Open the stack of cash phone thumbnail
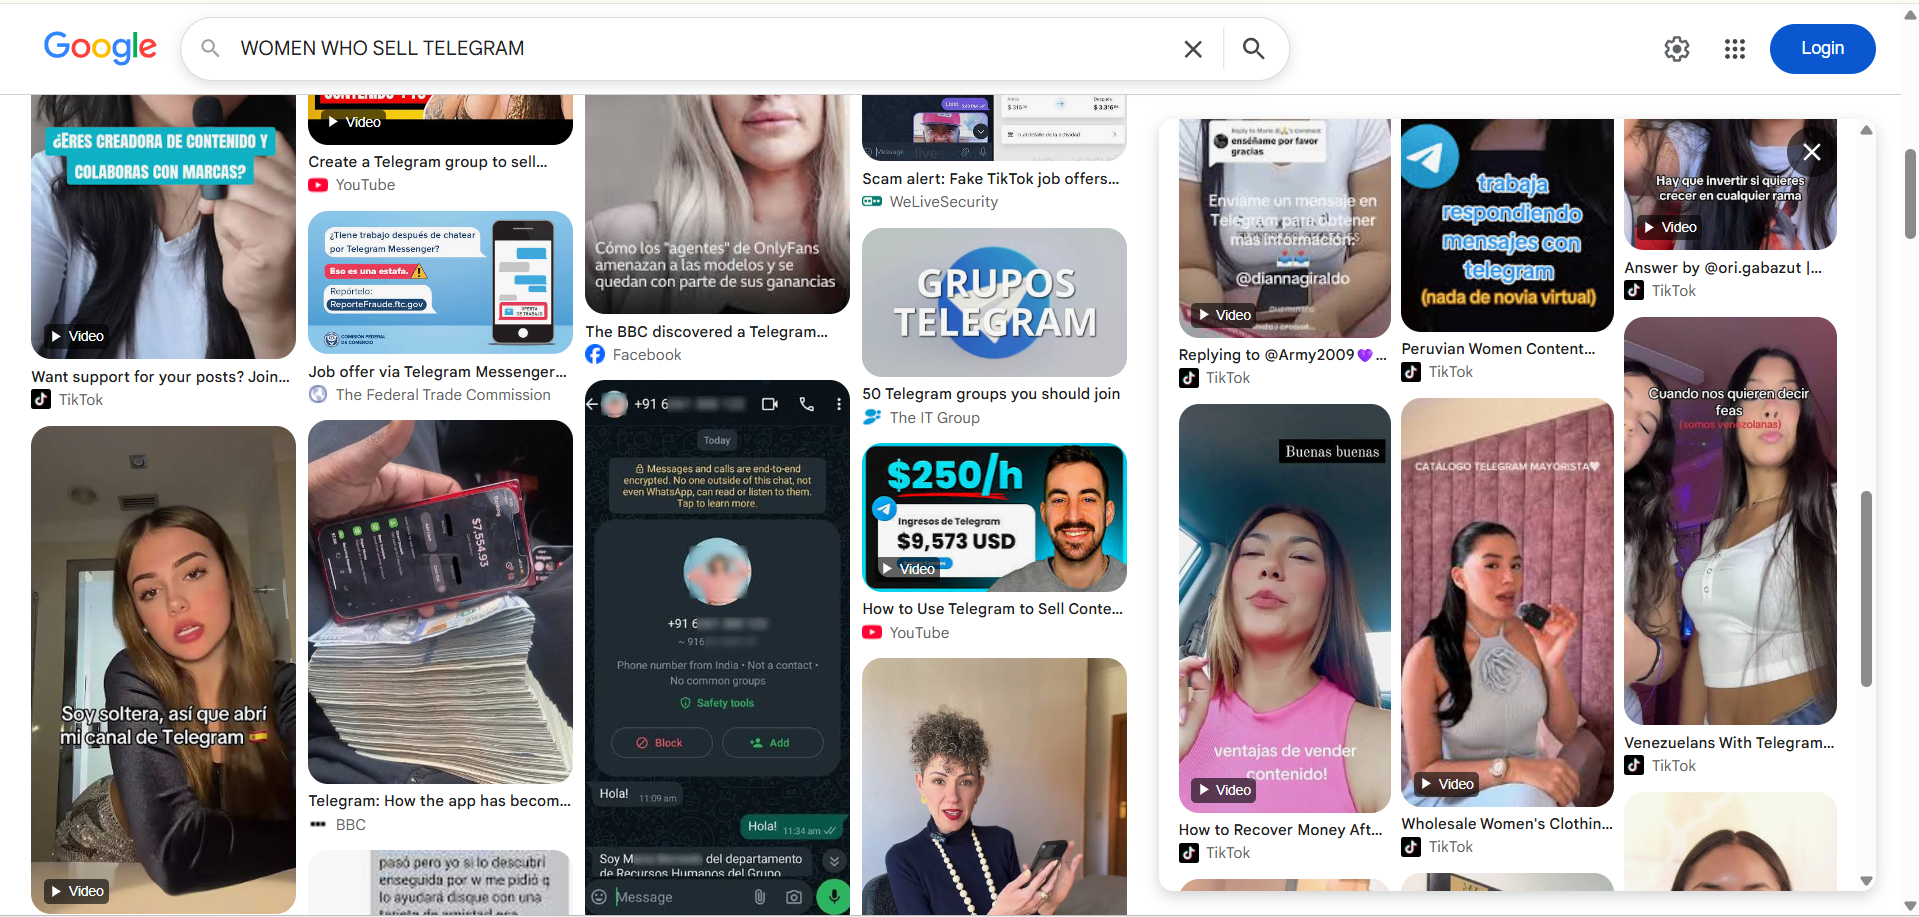This screenshot has height=917, width=1919. click(440, 602)
